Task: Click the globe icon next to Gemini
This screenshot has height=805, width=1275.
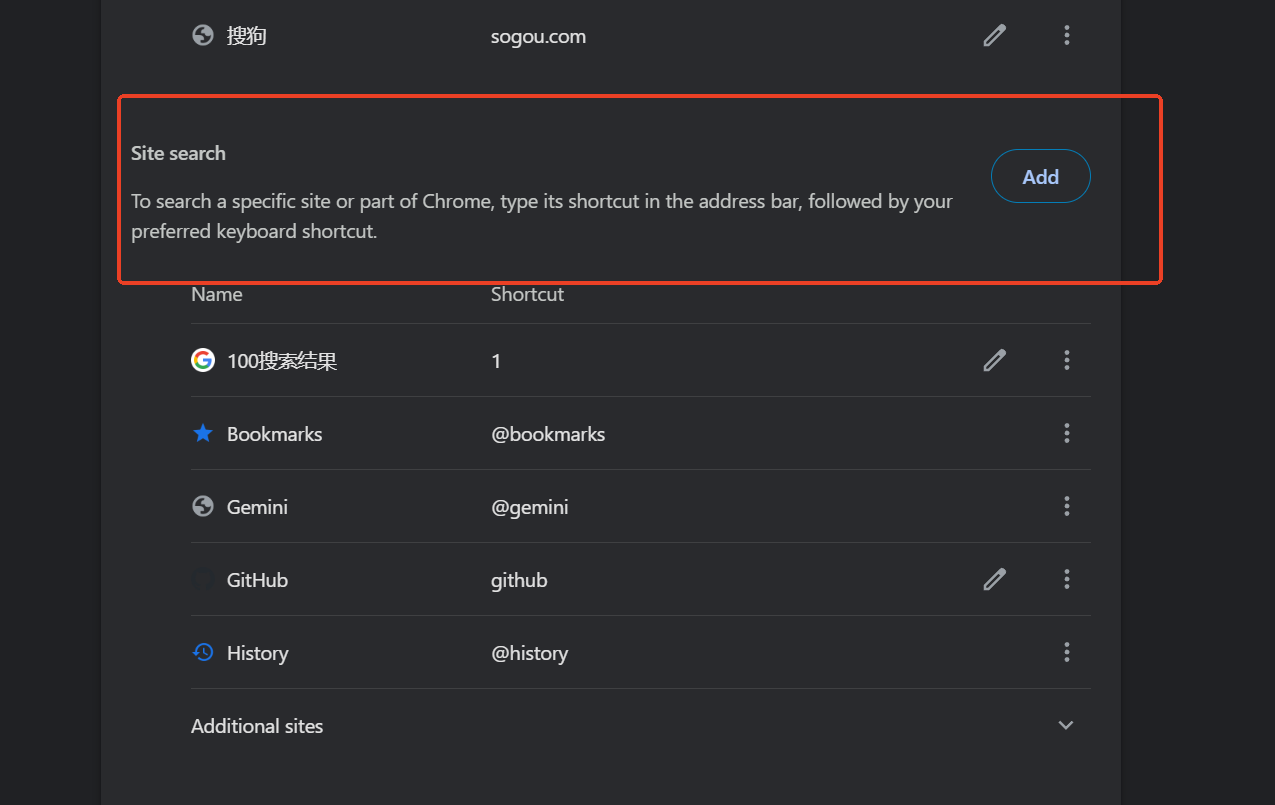Action: tap(203, 506)
